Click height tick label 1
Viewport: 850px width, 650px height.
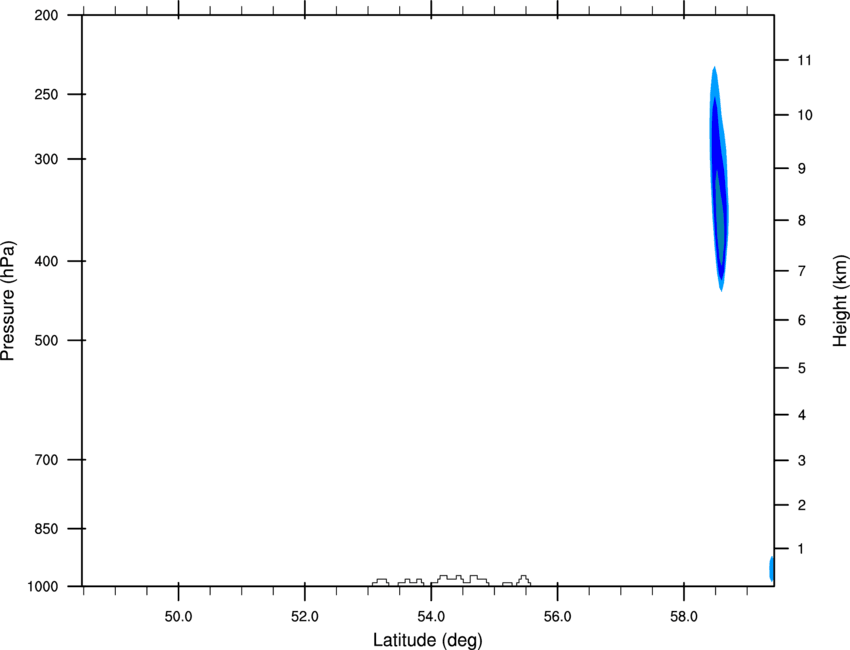(x=802, y=549)
